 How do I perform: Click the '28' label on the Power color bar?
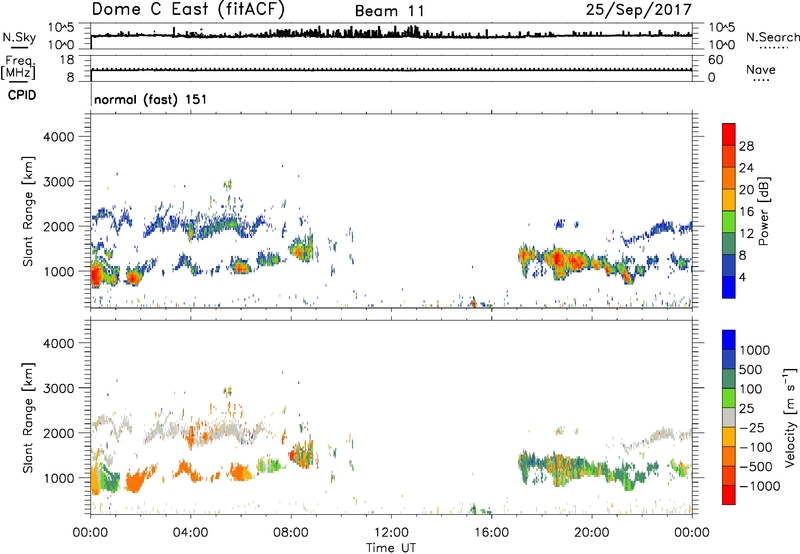pos(746,146)
